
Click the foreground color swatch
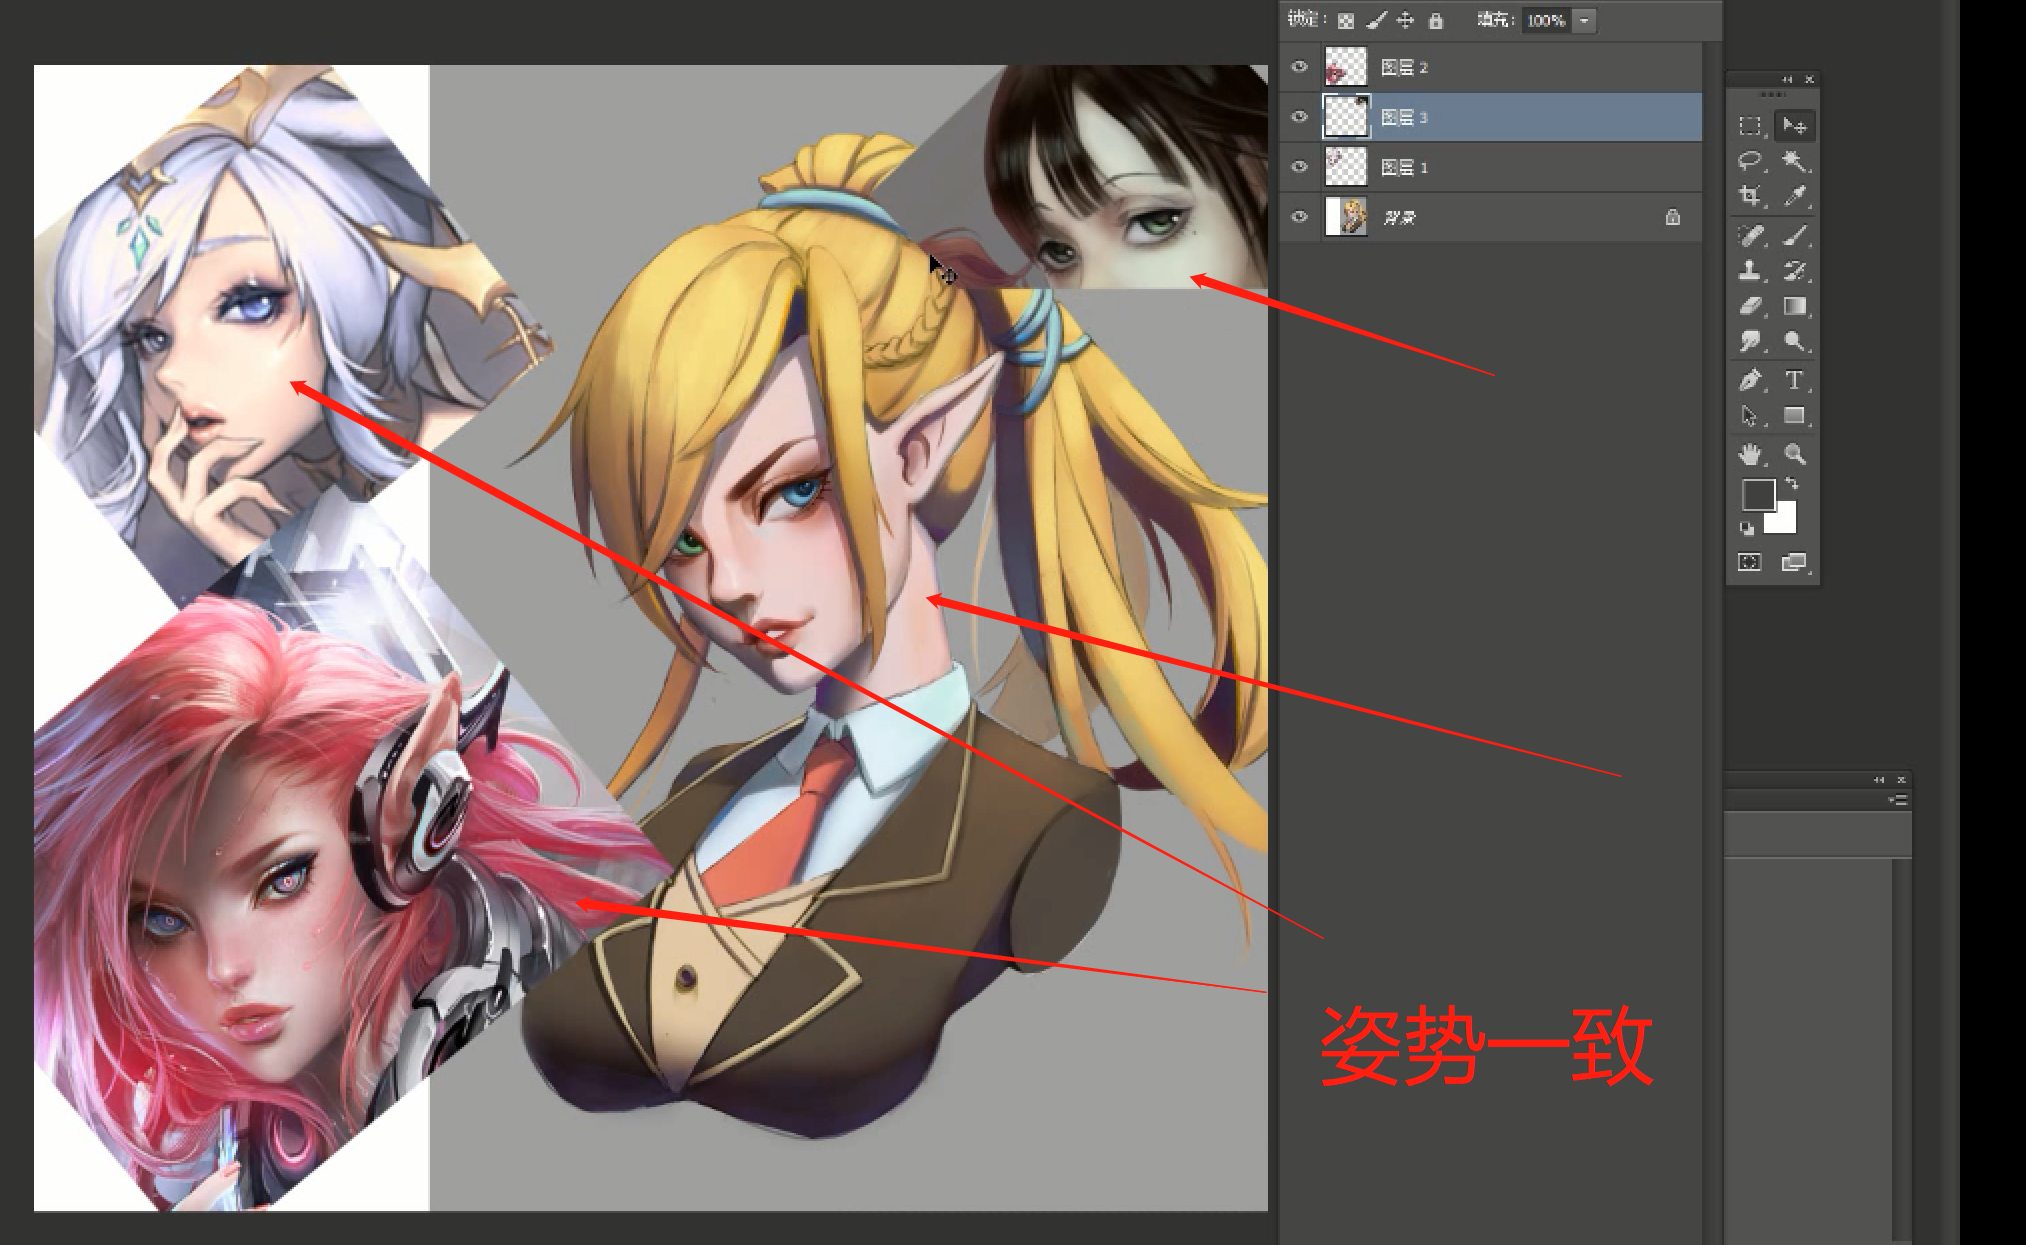pyautogui.click(x=1757, y=494)
